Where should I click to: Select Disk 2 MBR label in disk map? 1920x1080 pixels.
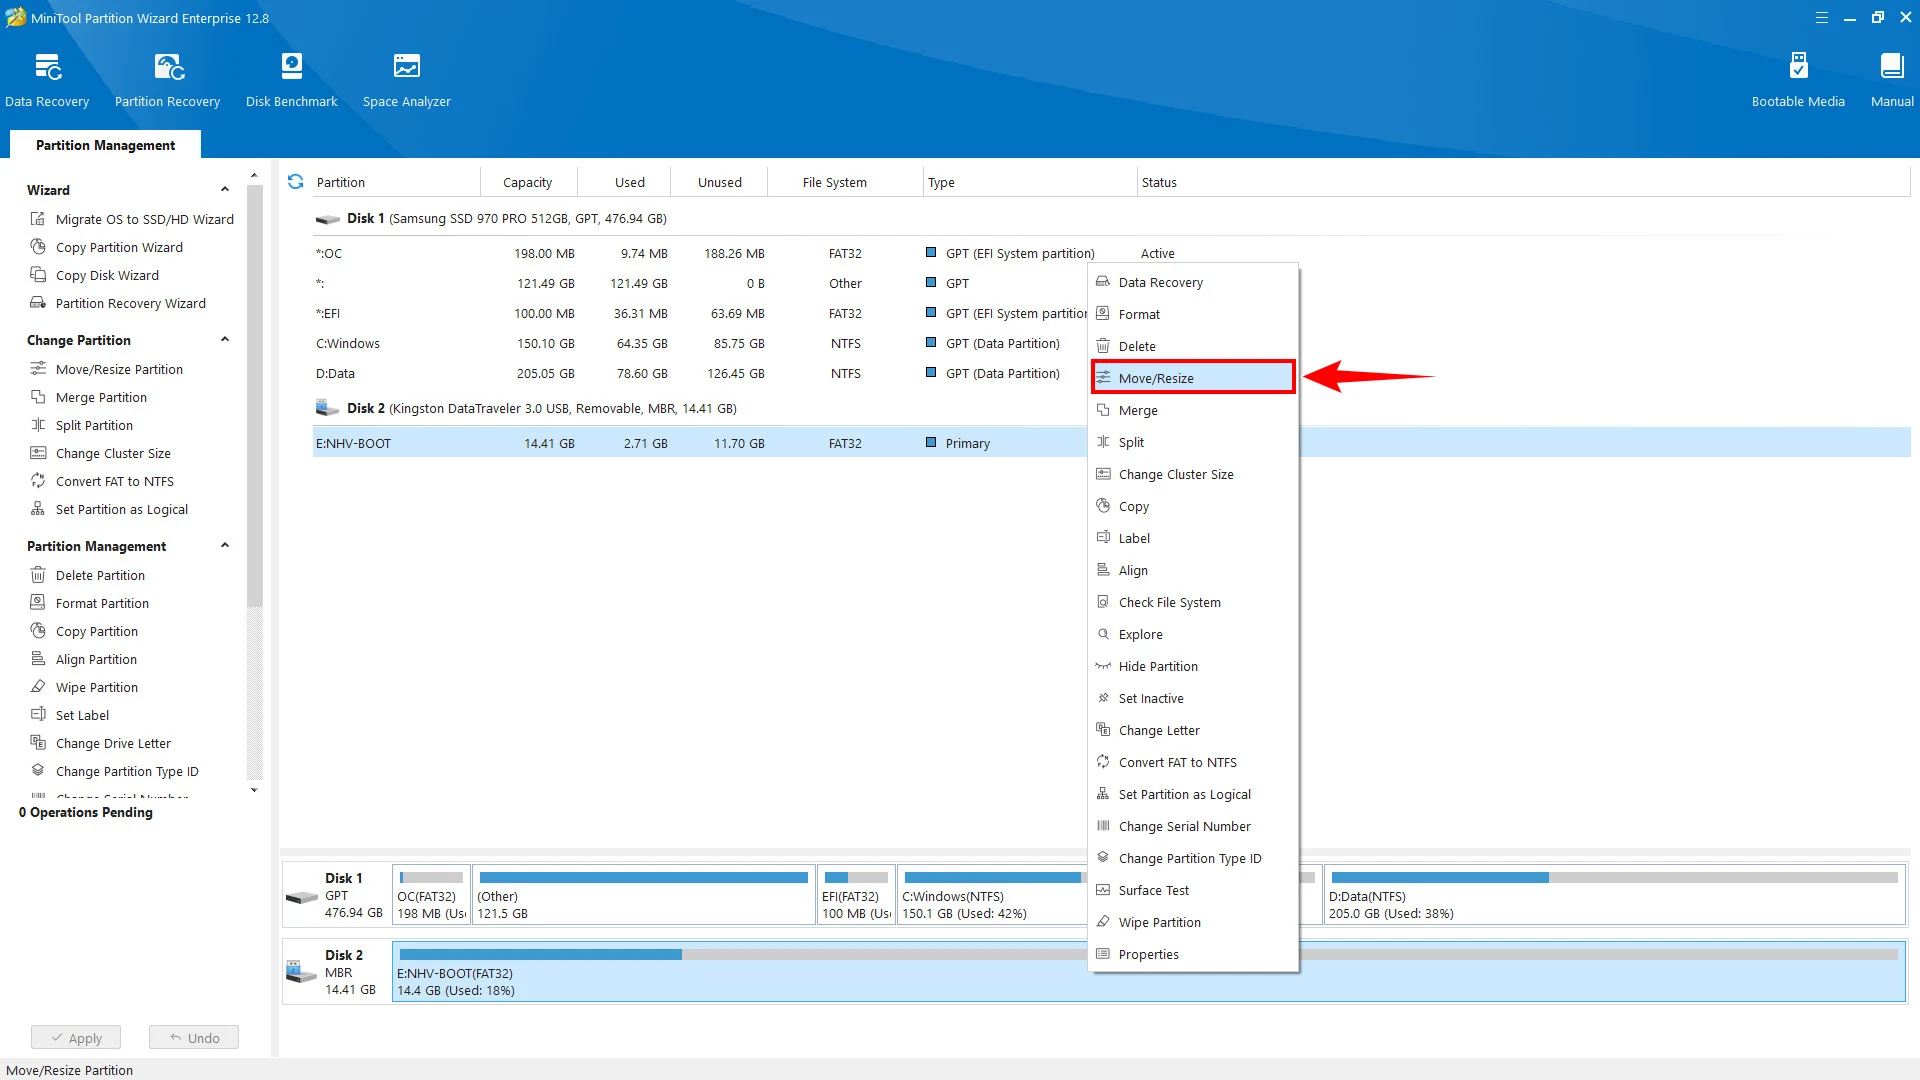click(337, 972)
